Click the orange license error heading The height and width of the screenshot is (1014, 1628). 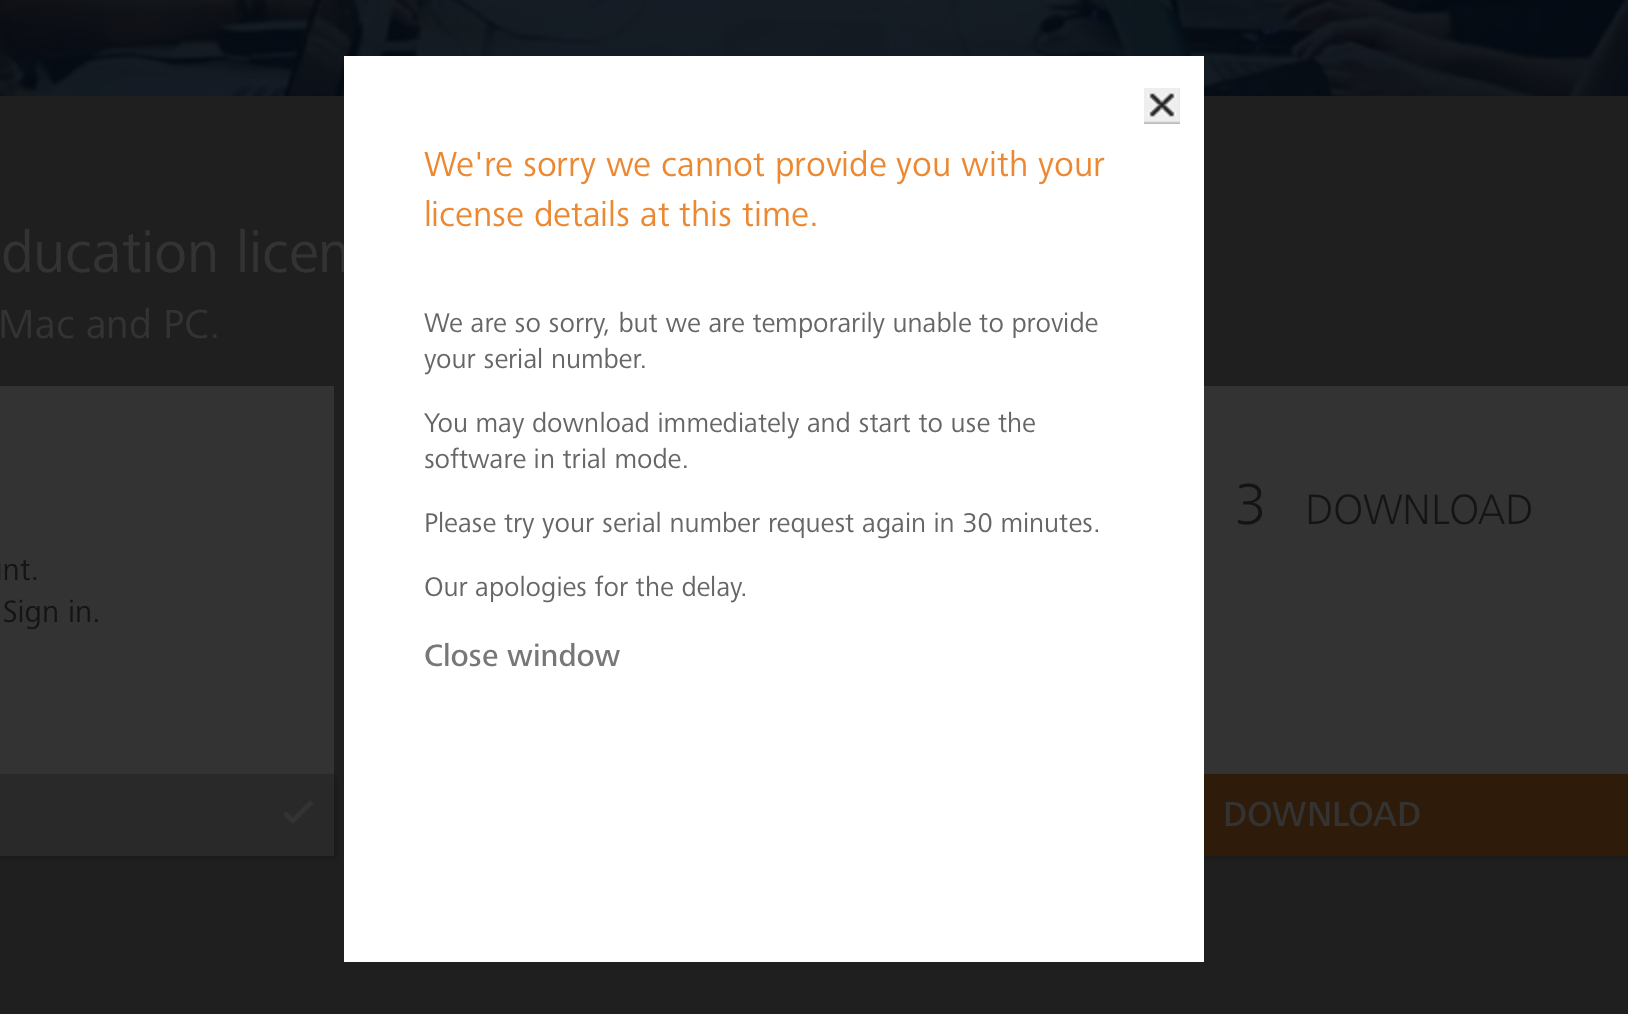764,188
